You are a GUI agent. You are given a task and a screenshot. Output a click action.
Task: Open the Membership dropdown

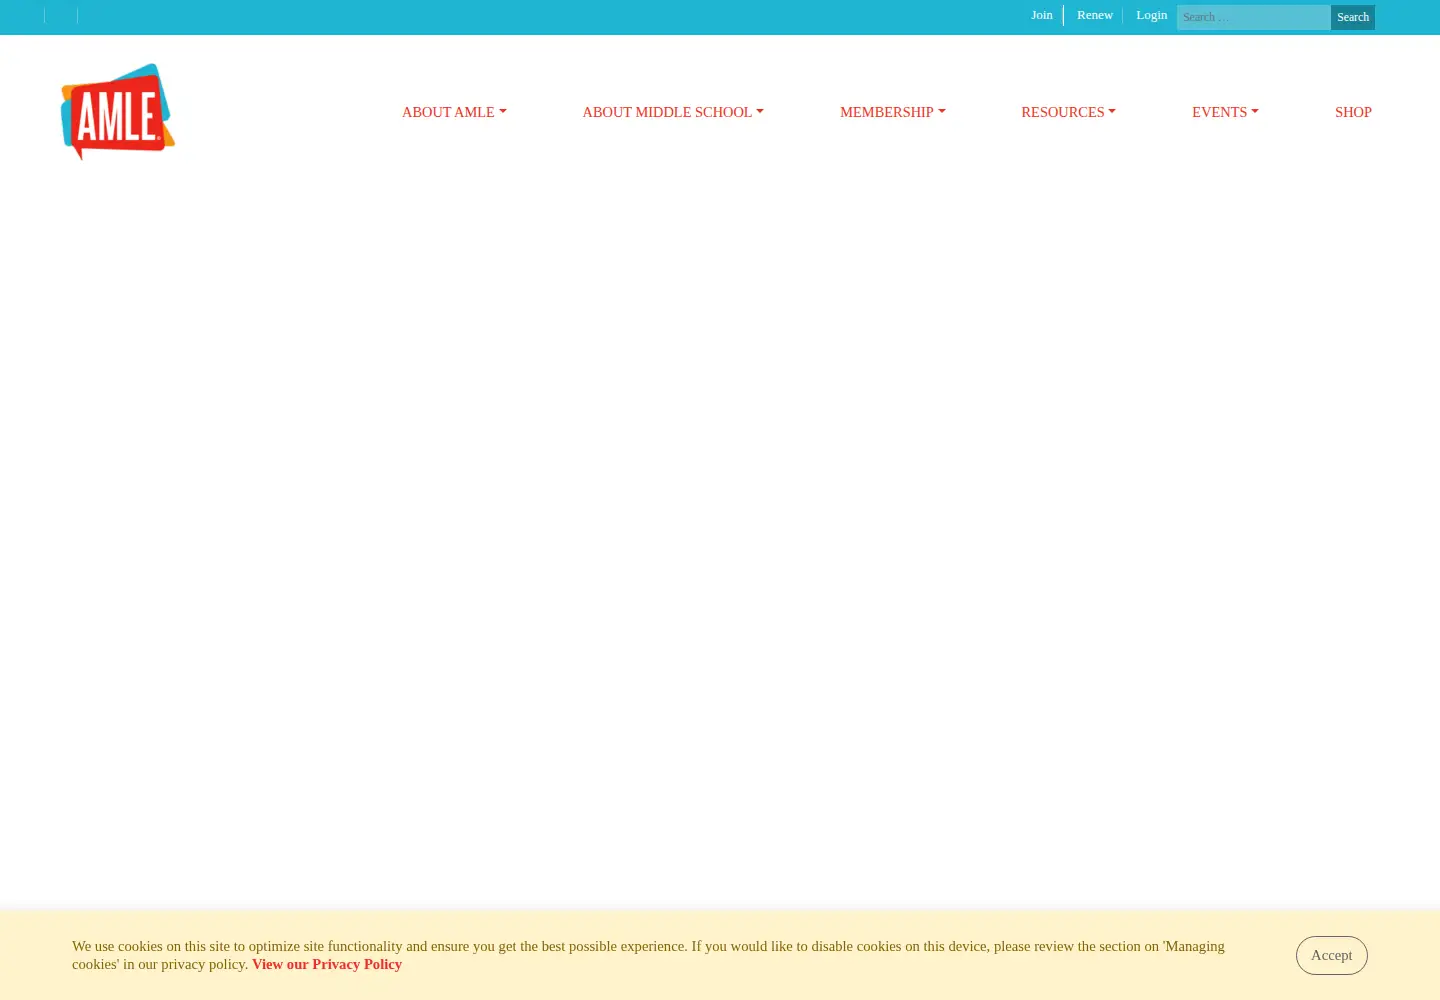(892, 112)
